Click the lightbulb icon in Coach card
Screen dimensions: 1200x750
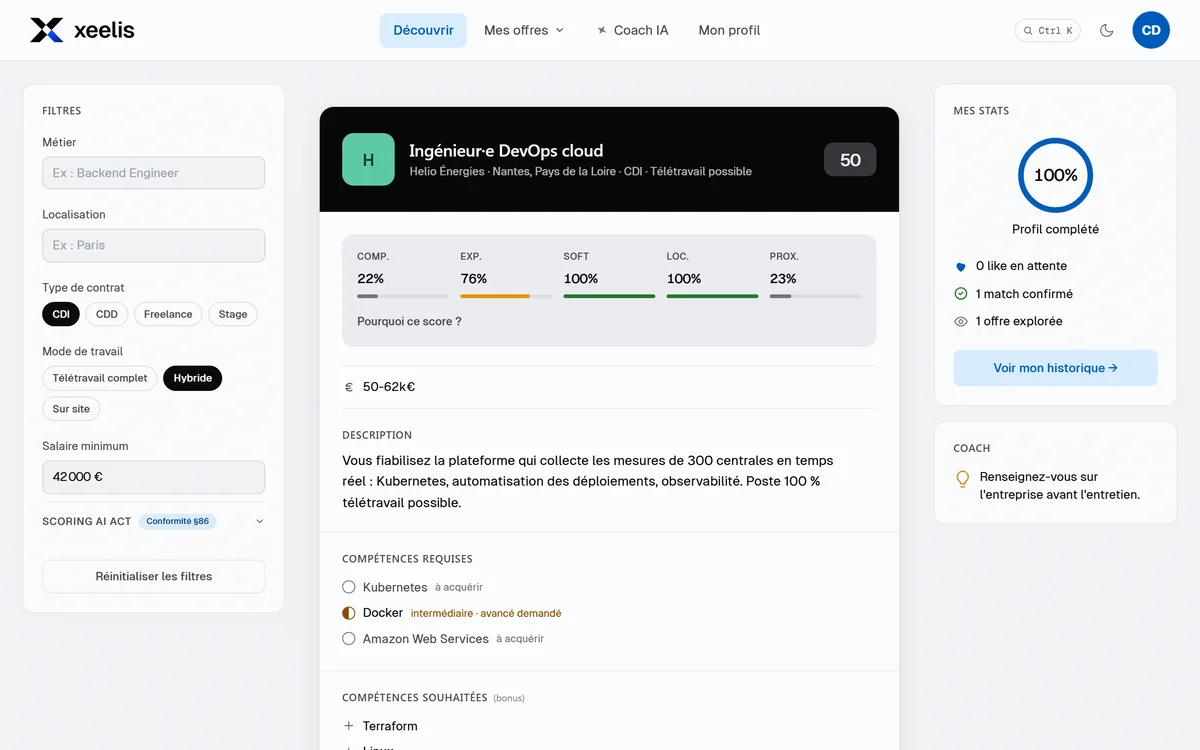tap(963, 479)
